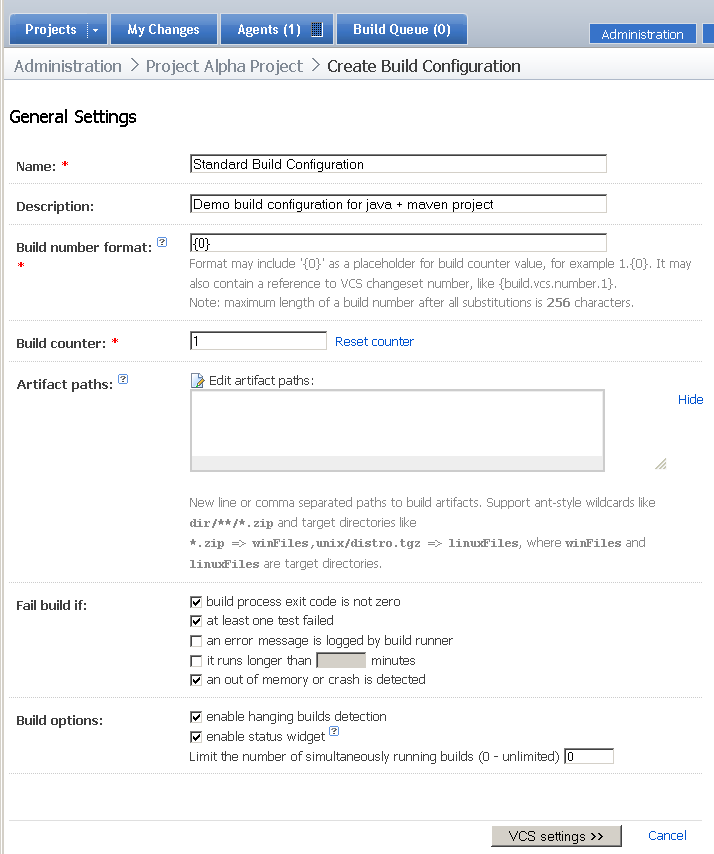Screen dimensions: 714x854
Task: Hide the artifact paths editor
Action: coord(691,399)
